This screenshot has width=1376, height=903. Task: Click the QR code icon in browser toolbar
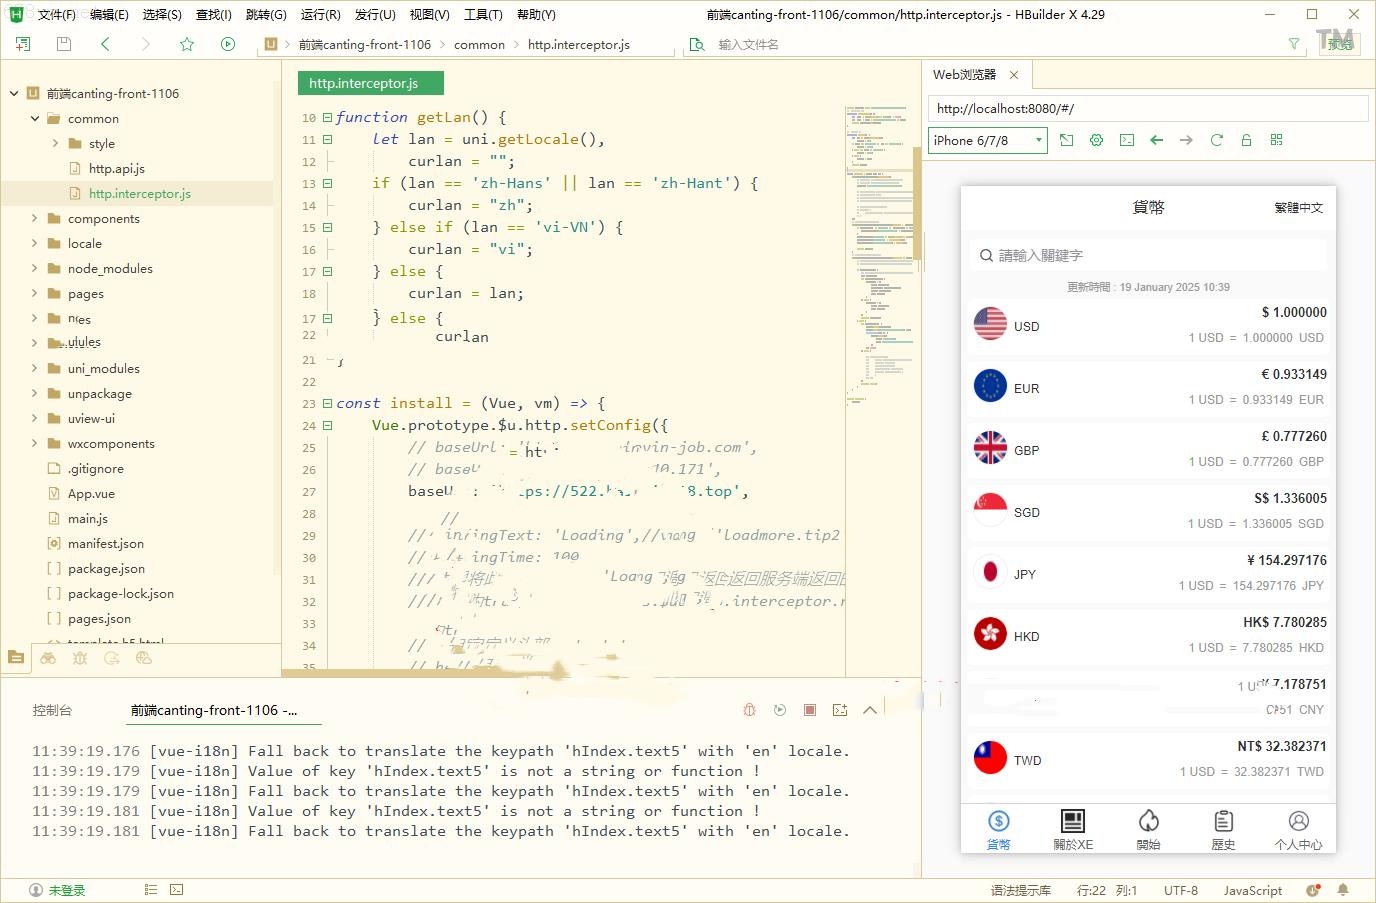[x=1276, y=140]
